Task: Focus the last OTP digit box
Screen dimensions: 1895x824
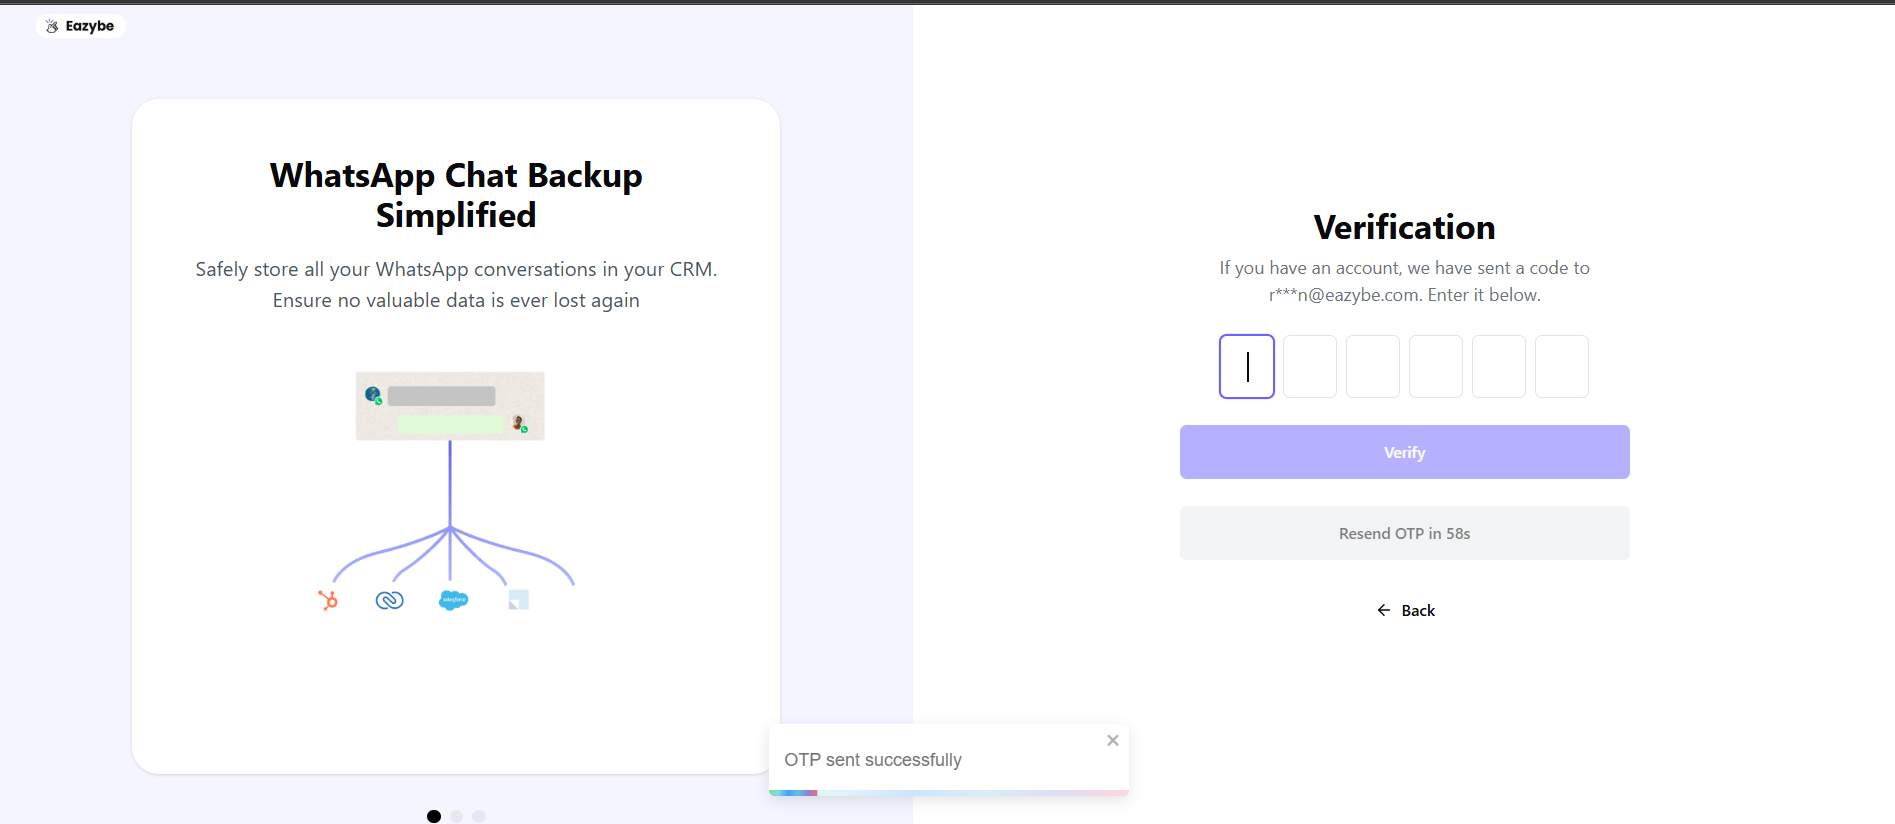Action: pyautogui.click(x=1561, y=366)
